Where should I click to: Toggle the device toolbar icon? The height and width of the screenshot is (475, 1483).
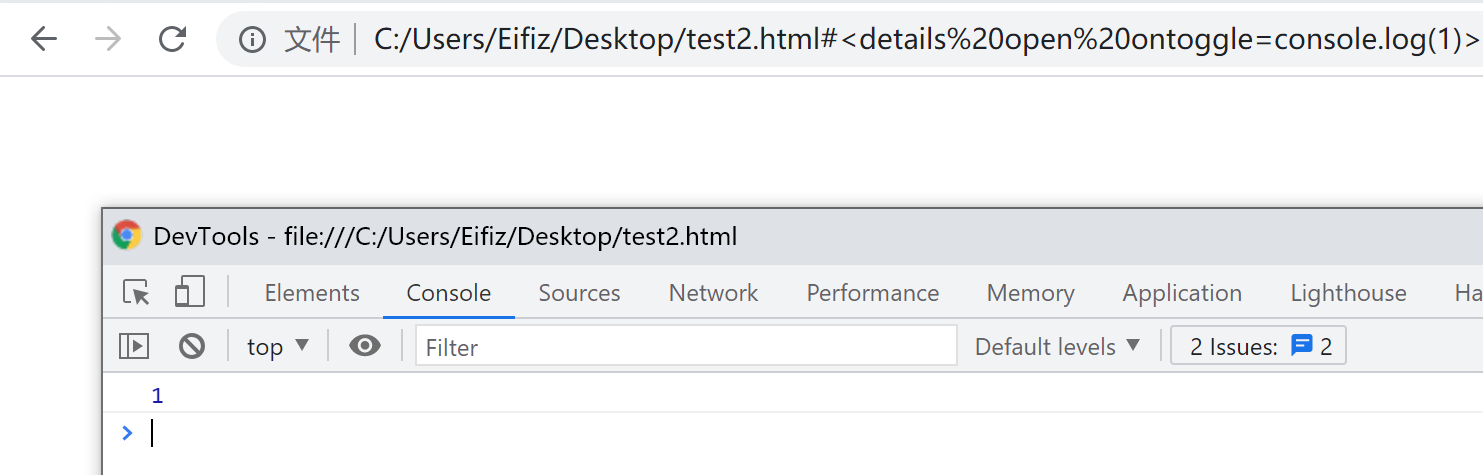(x=189, y=293)
